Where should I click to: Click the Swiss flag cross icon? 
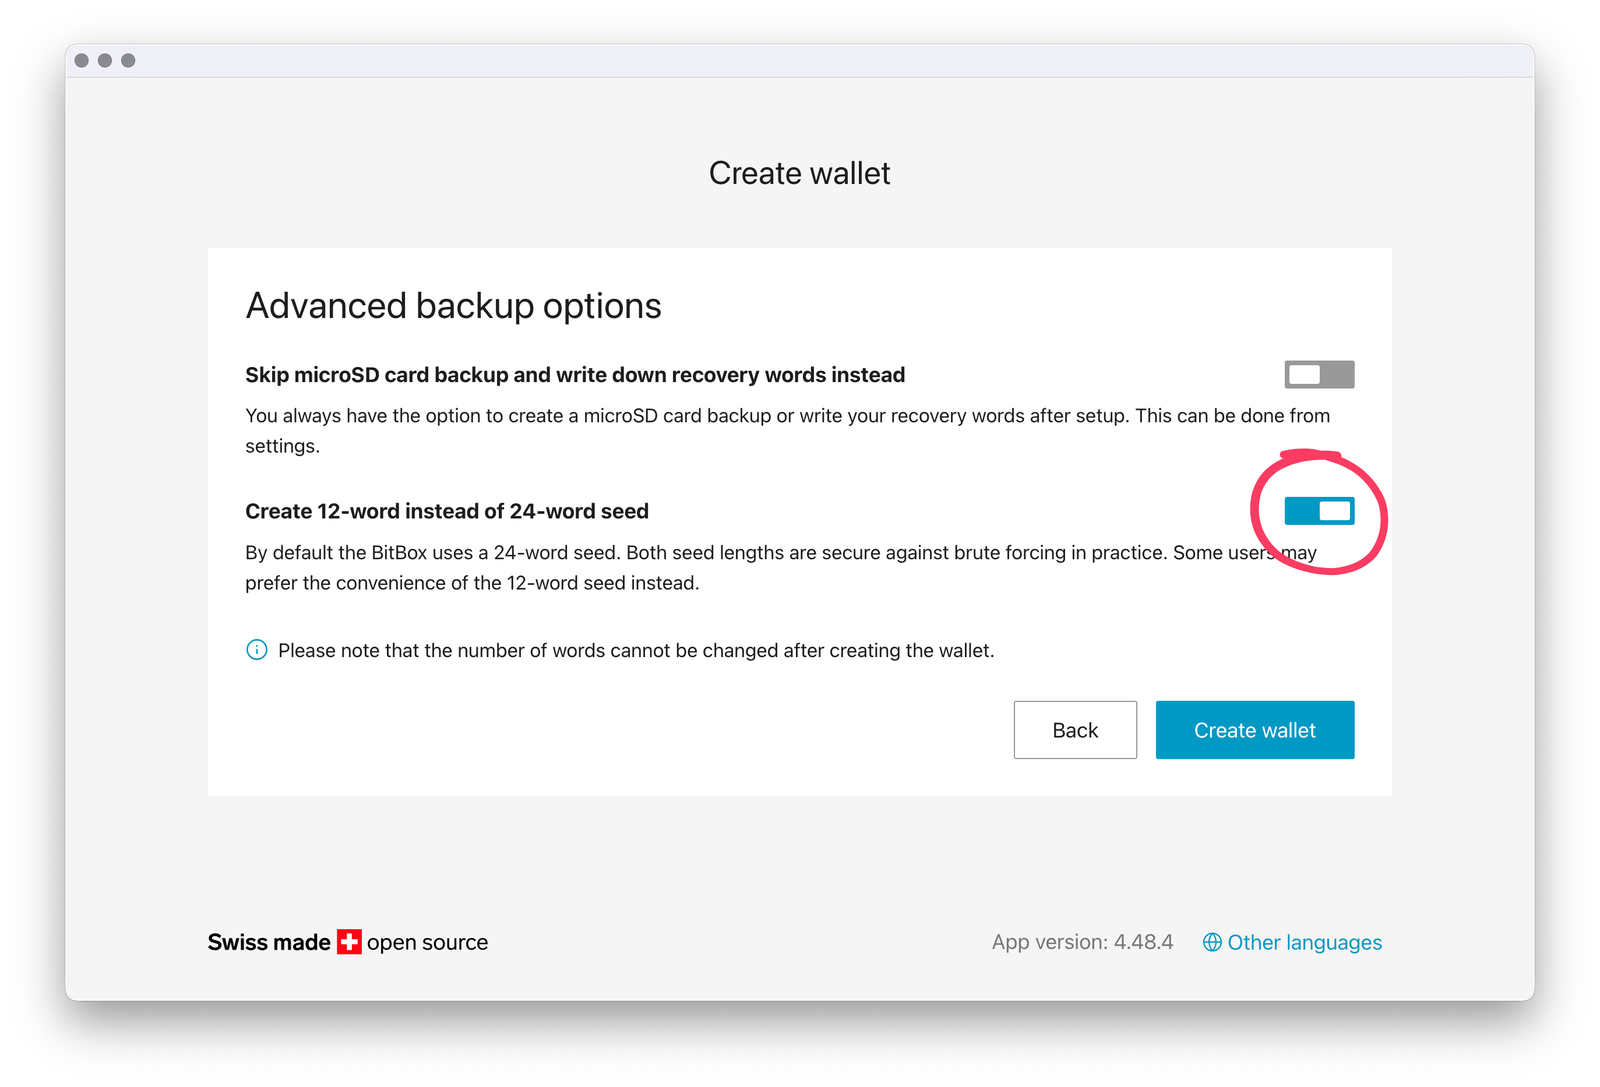pyautogui.click(x=349, y=942)
